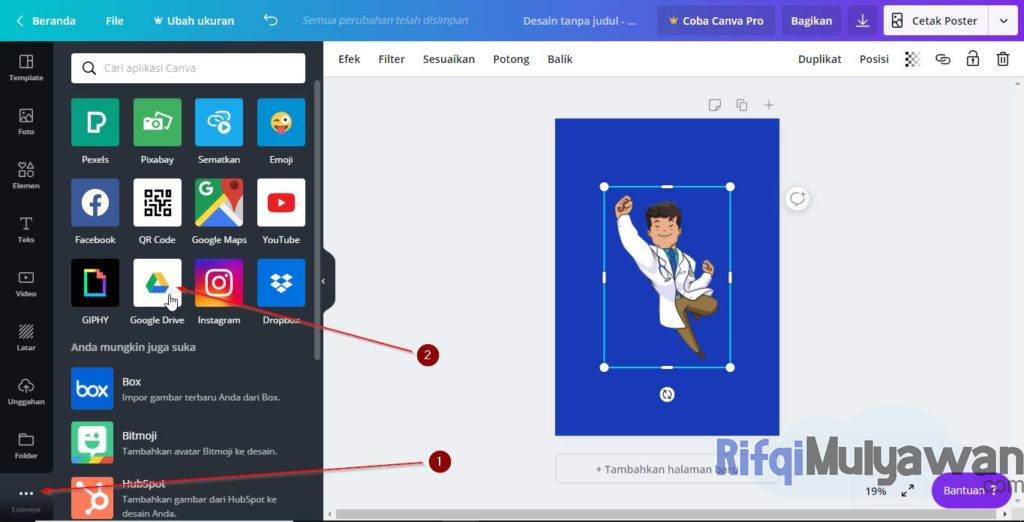Select the Facebook app

tap(95, 203)
